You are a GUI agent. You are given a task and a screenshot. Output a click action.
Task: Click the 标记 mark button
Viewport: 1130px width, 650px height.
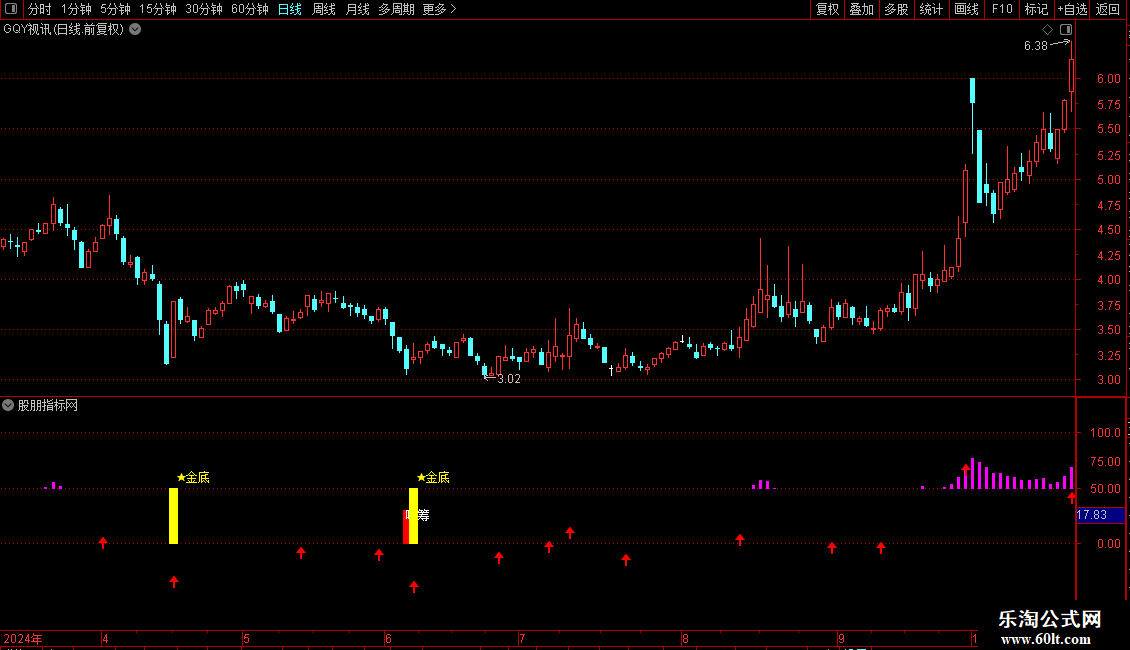(1036, 9)
